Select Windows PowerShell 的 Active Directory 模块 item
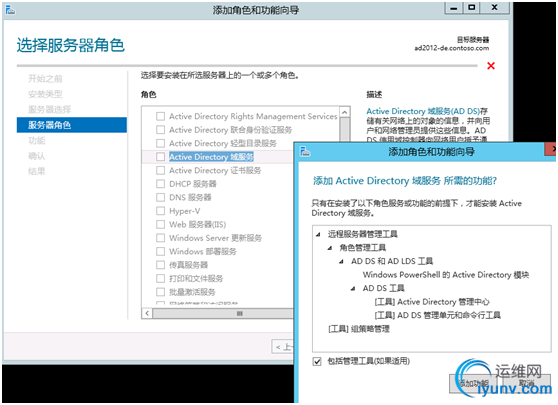This screenshot has height=405, width=558. click(446, 275)
